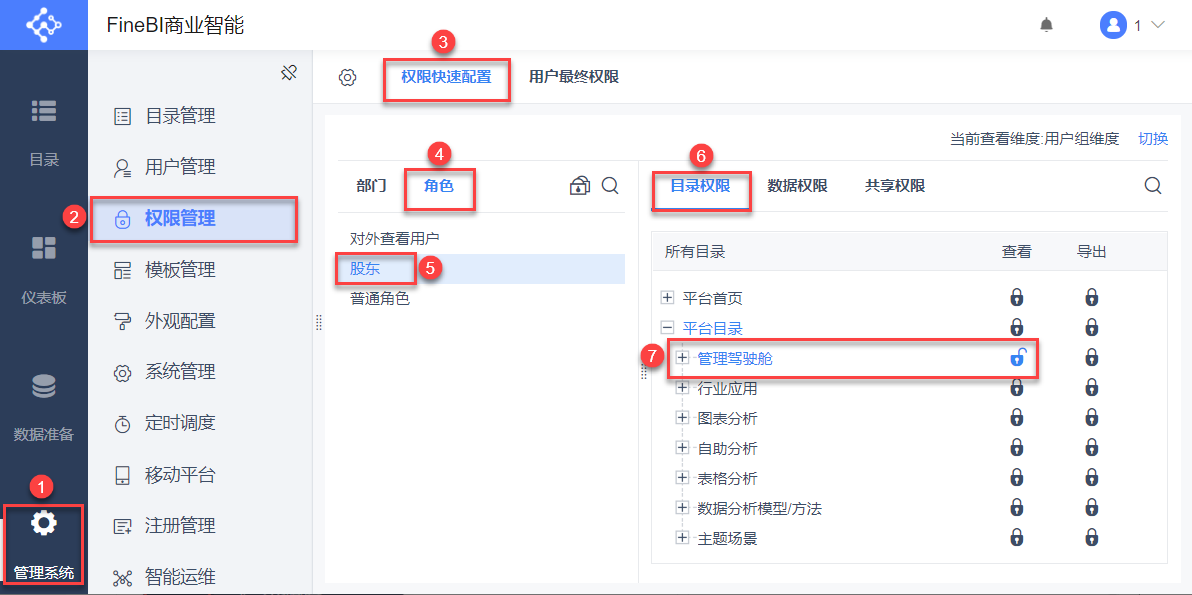The image size is (1192, 595).
Task: Select the 普通角色 role
Action: pyautogui.click(x=380, y=298)
